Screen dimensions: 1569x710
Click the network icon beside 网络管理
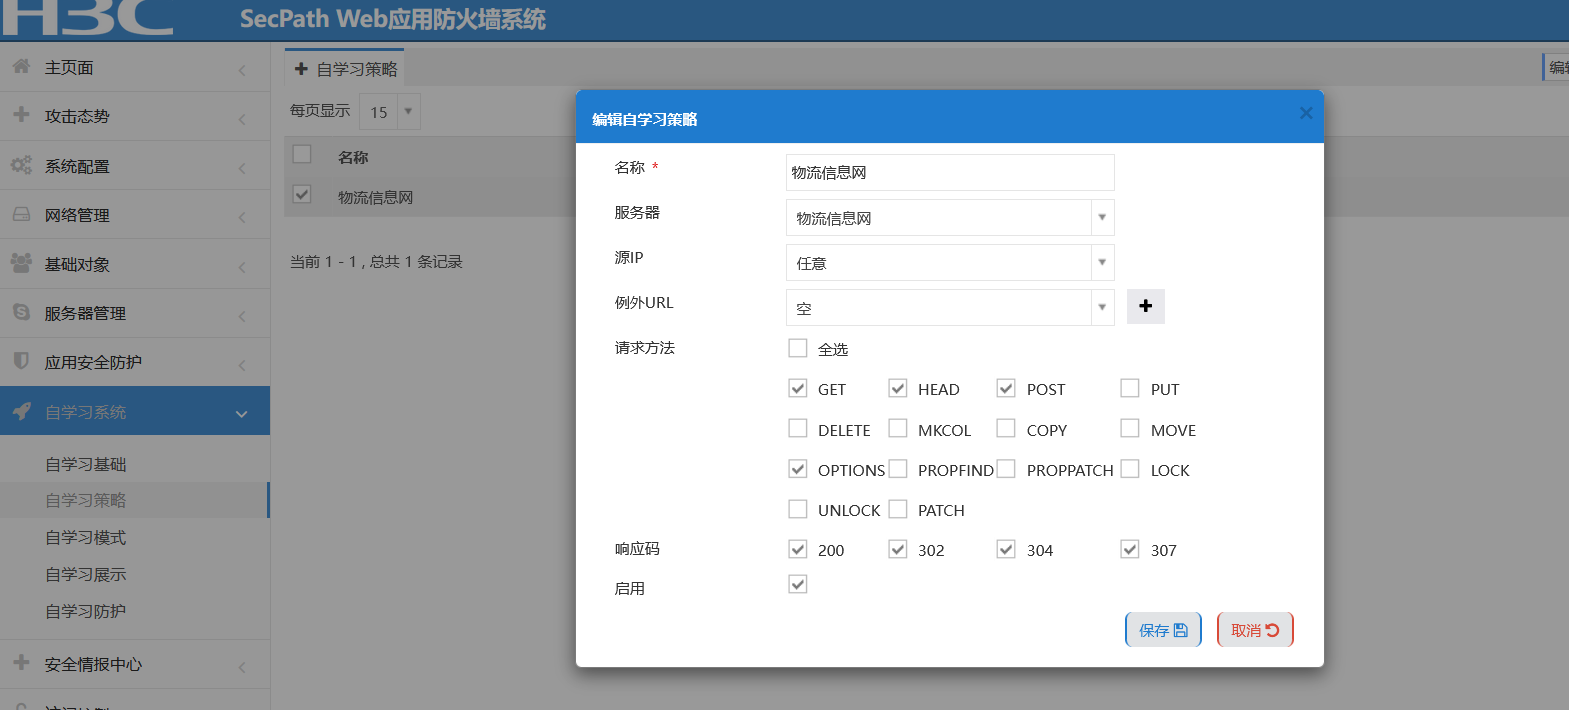[x=21, y=214]
